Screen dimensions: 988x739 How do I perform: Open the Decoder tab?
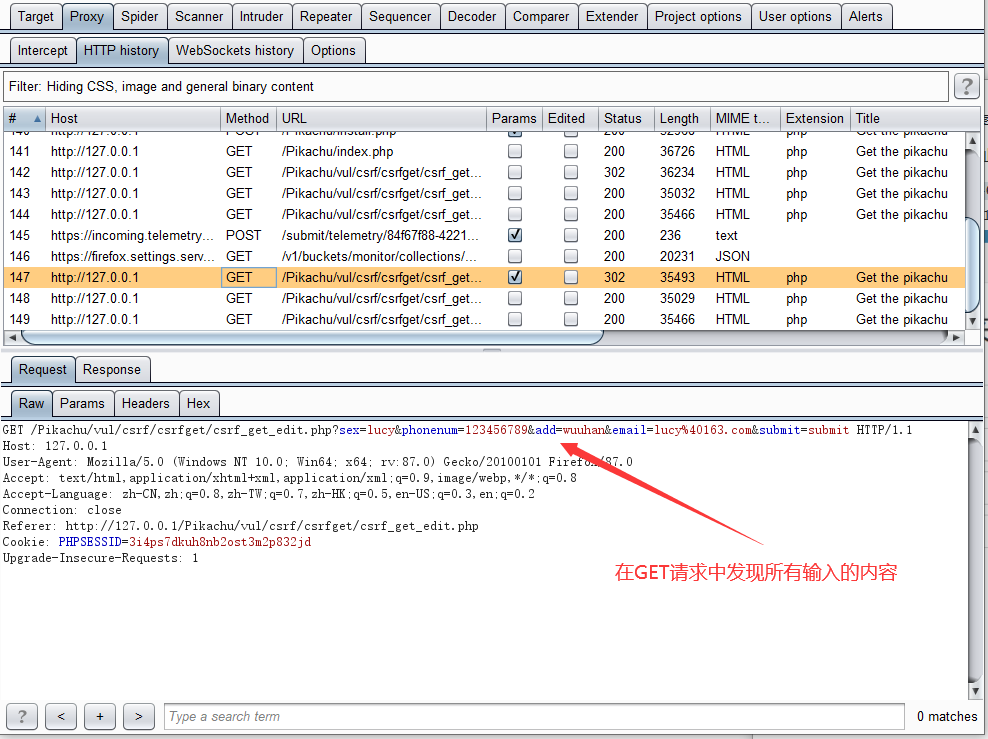pos(472,16)
